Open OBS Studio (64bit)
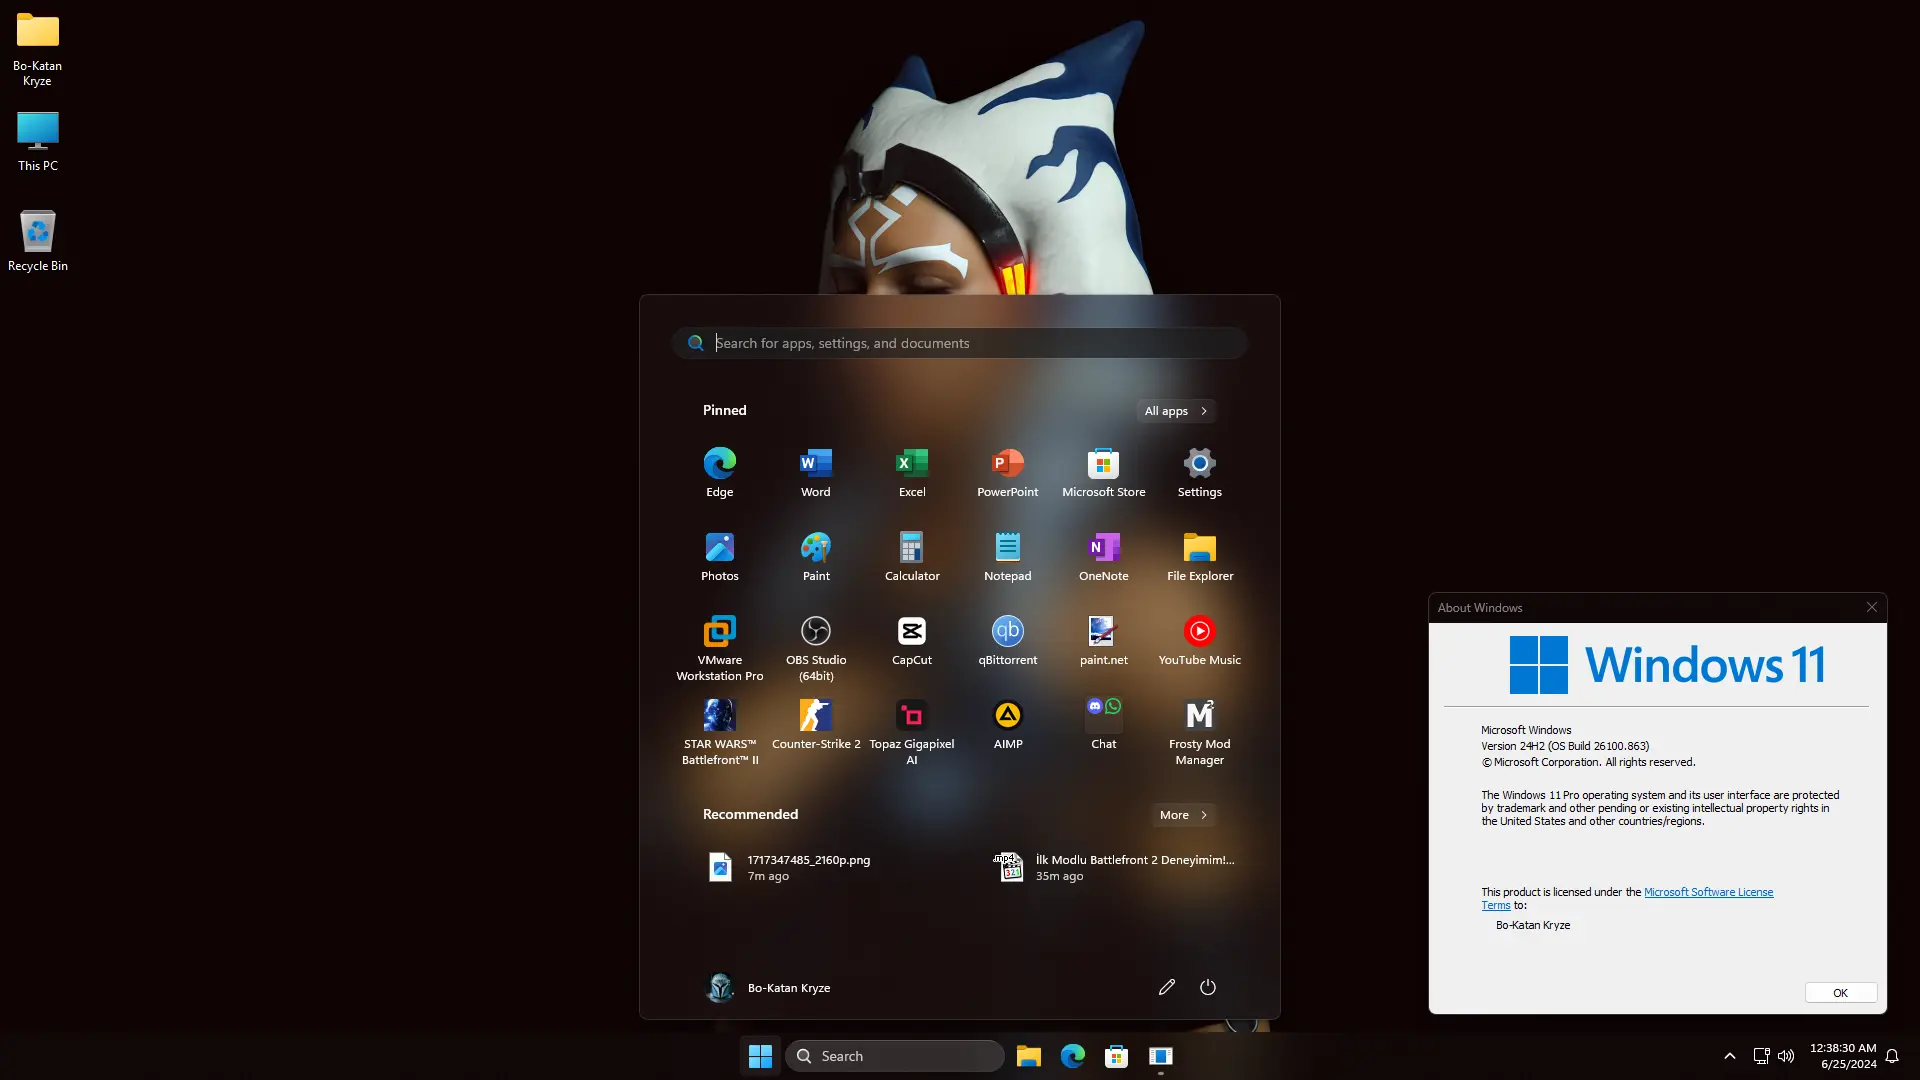1920x1080 pixels. pos(815,648)
